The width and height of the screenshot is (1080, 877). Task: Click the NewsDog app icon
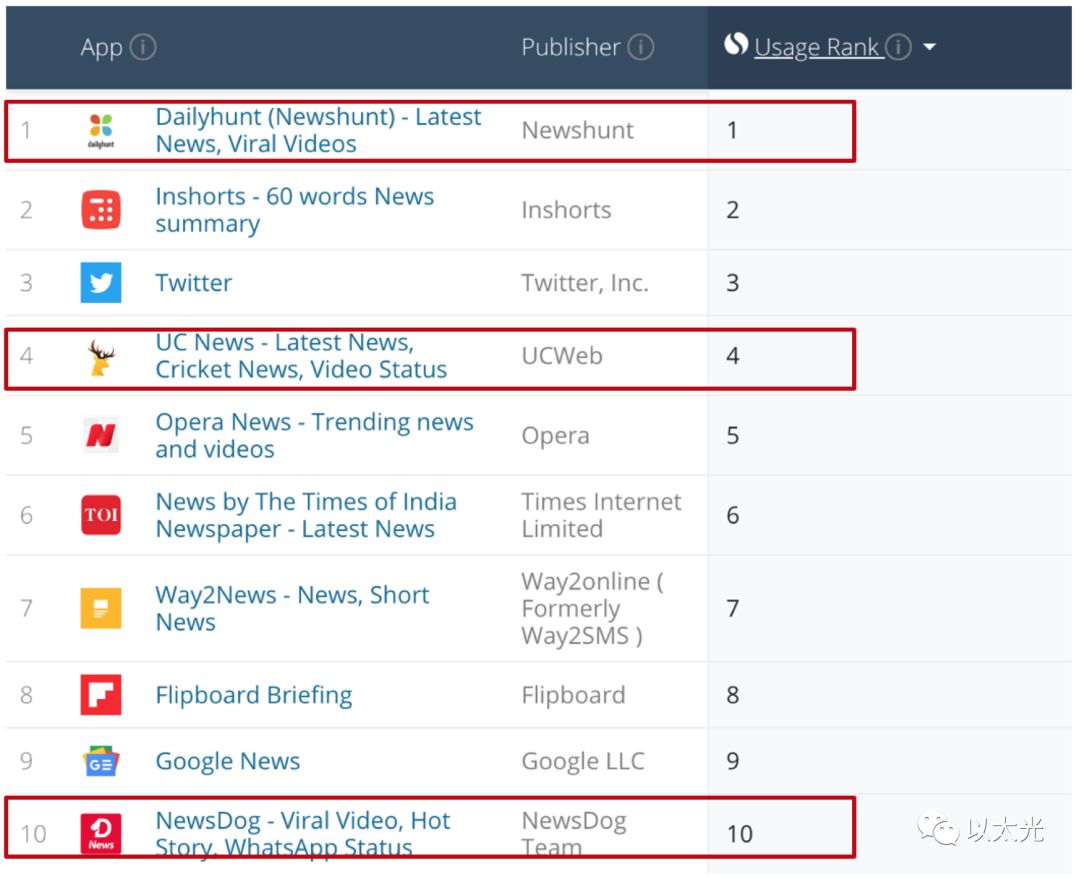pos(101,834)
